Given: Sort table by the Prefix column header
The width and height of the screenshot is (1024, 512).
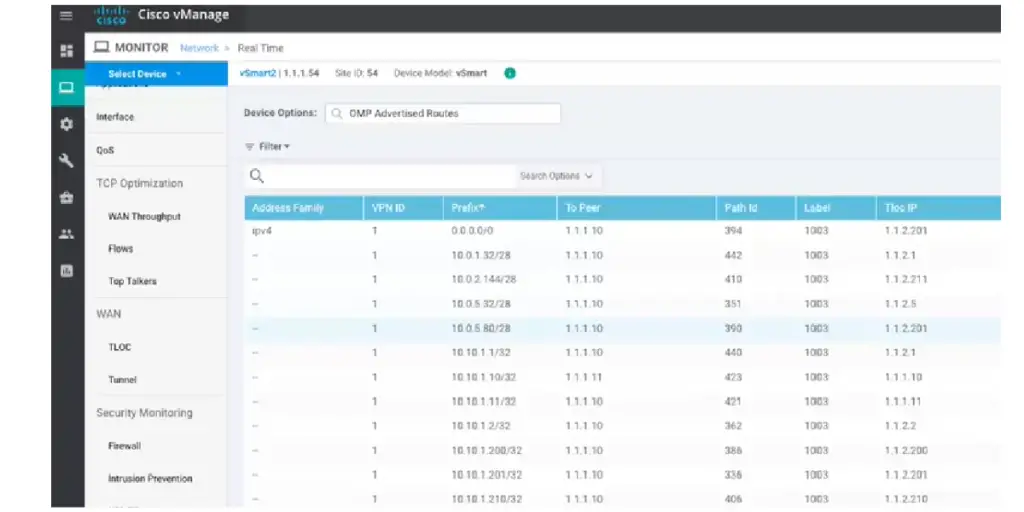Looking at the screenshot, I should point(468,208).
